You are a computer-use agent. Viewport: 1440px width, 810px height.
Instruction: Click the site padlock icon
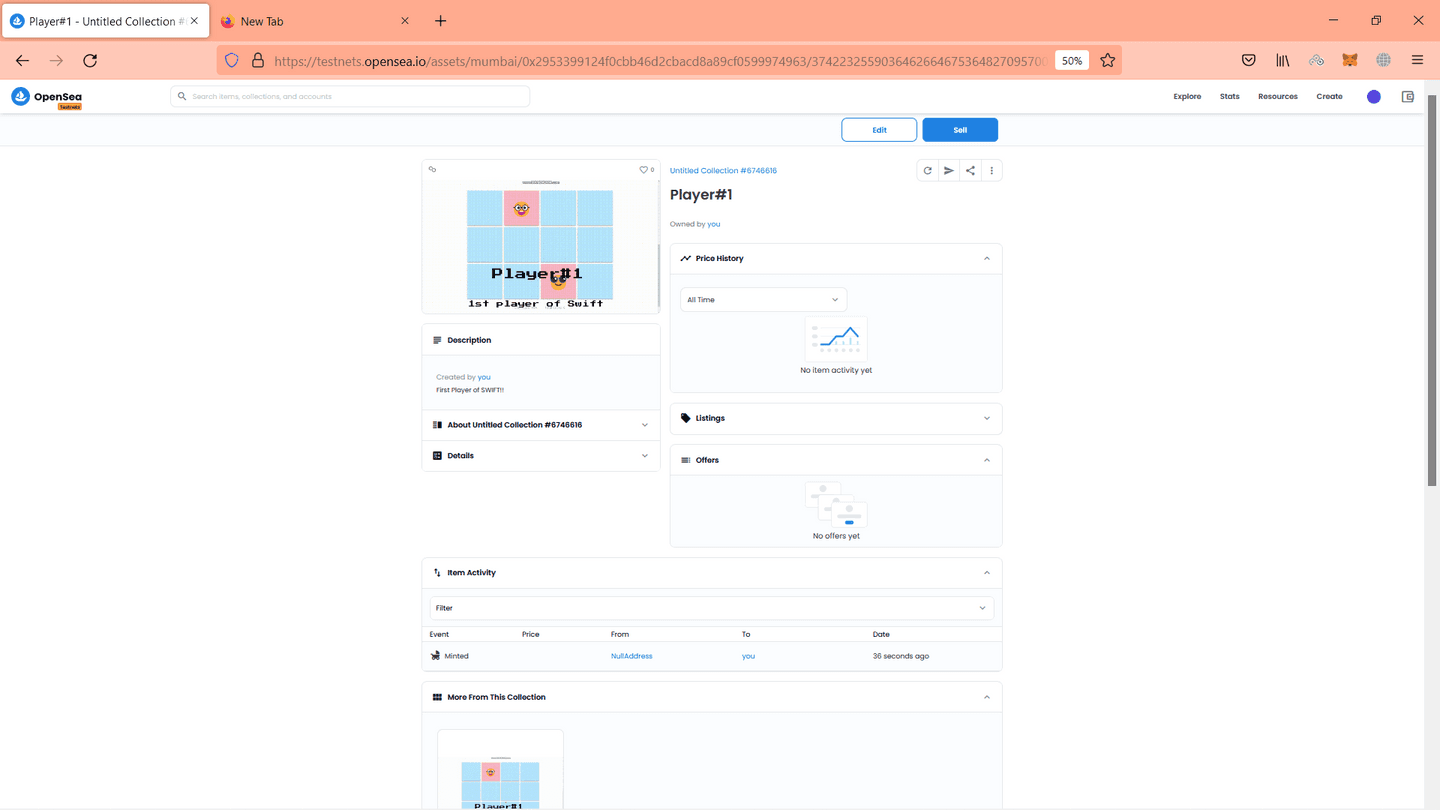pos(258,61)
